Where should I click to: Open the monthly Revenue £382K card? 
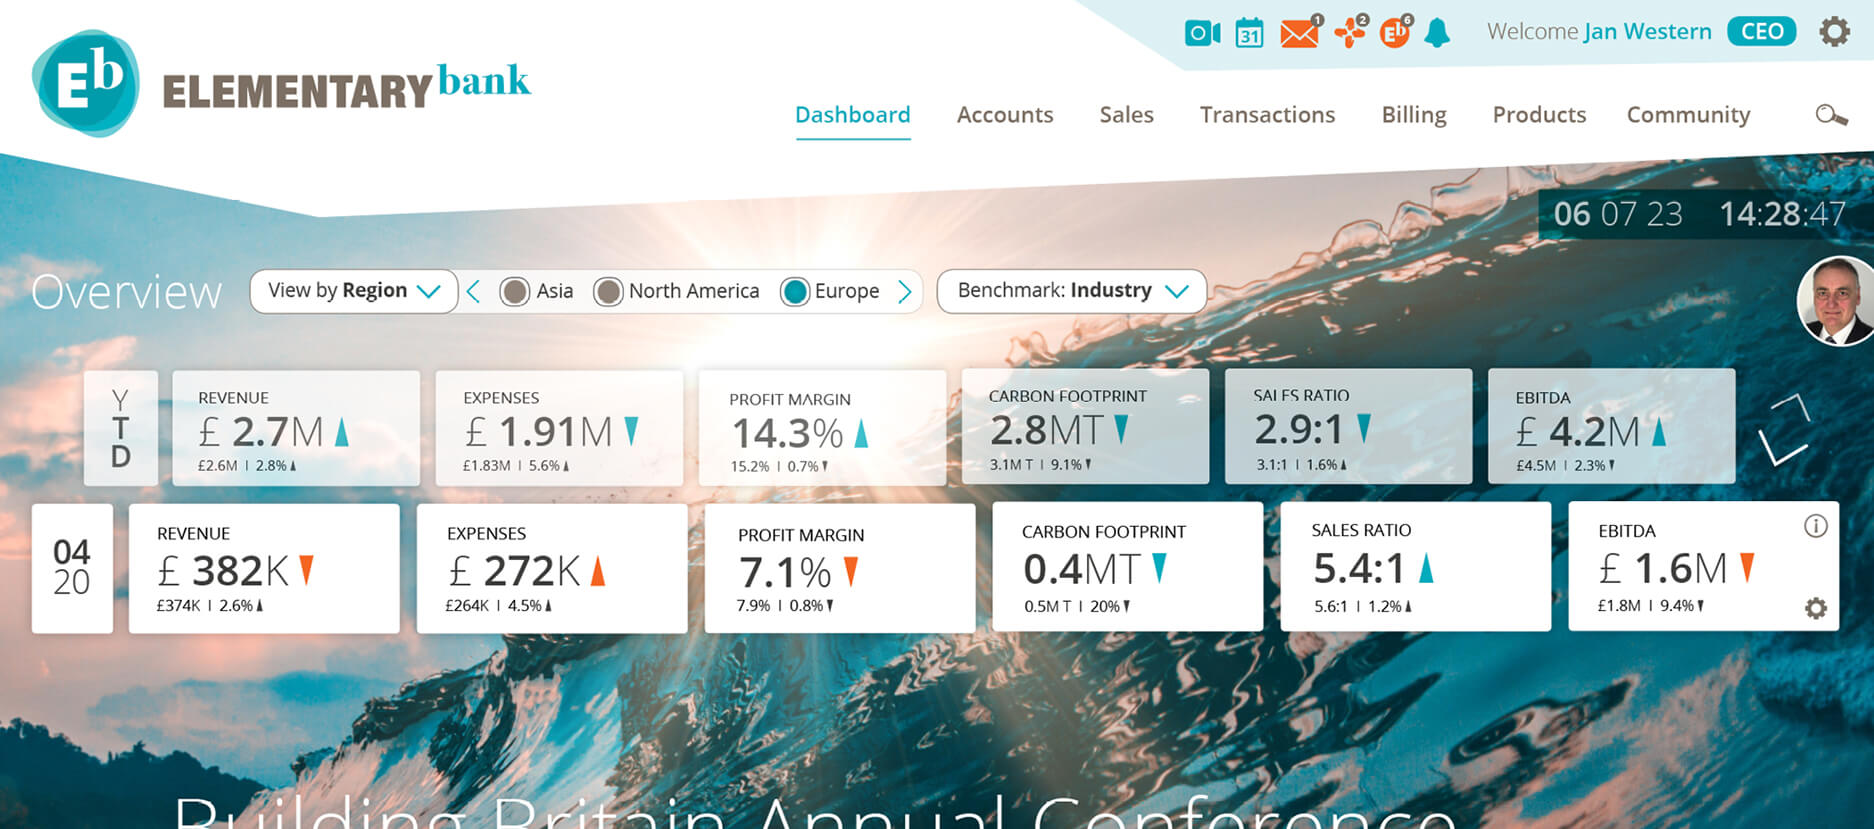pyautogui.click(x=264, y=568)
